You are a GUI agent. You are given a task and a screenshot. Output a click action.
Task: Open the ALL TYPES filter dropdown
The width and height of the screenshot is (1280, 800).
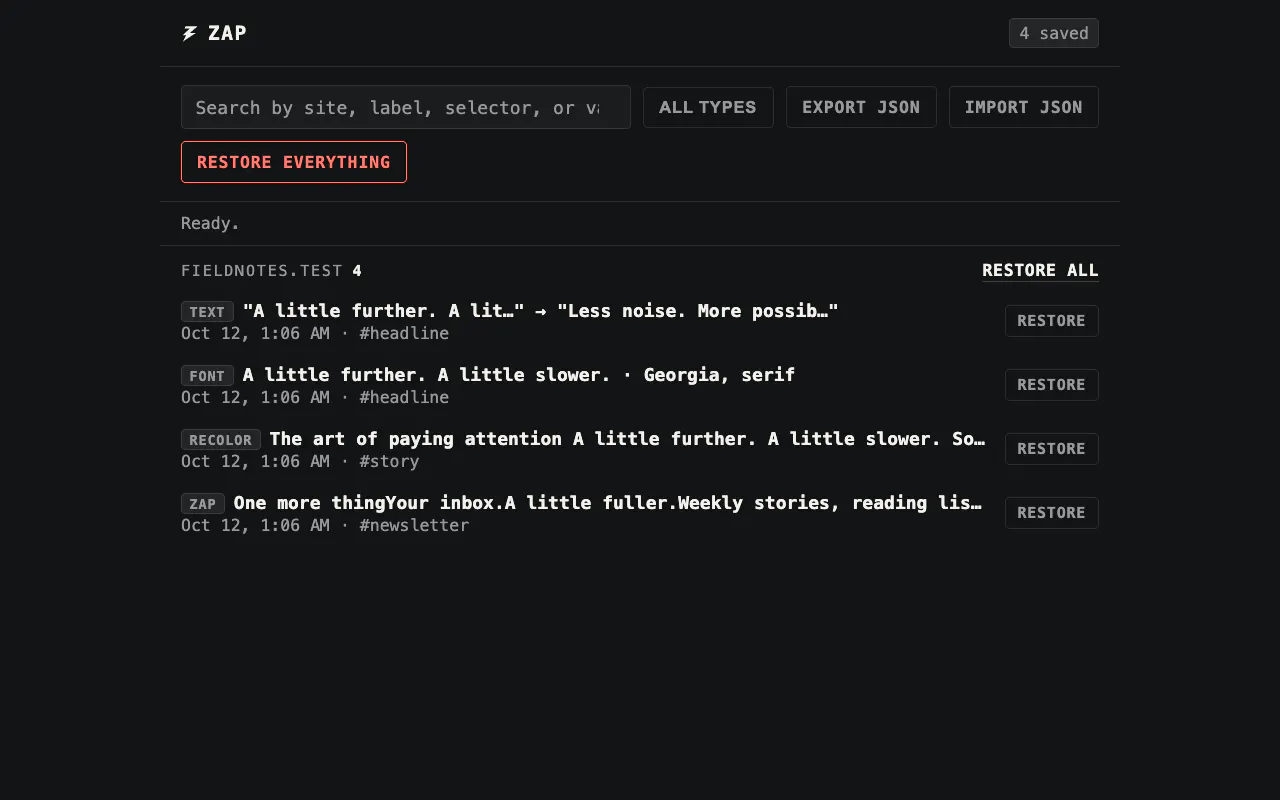click(708, 107)
